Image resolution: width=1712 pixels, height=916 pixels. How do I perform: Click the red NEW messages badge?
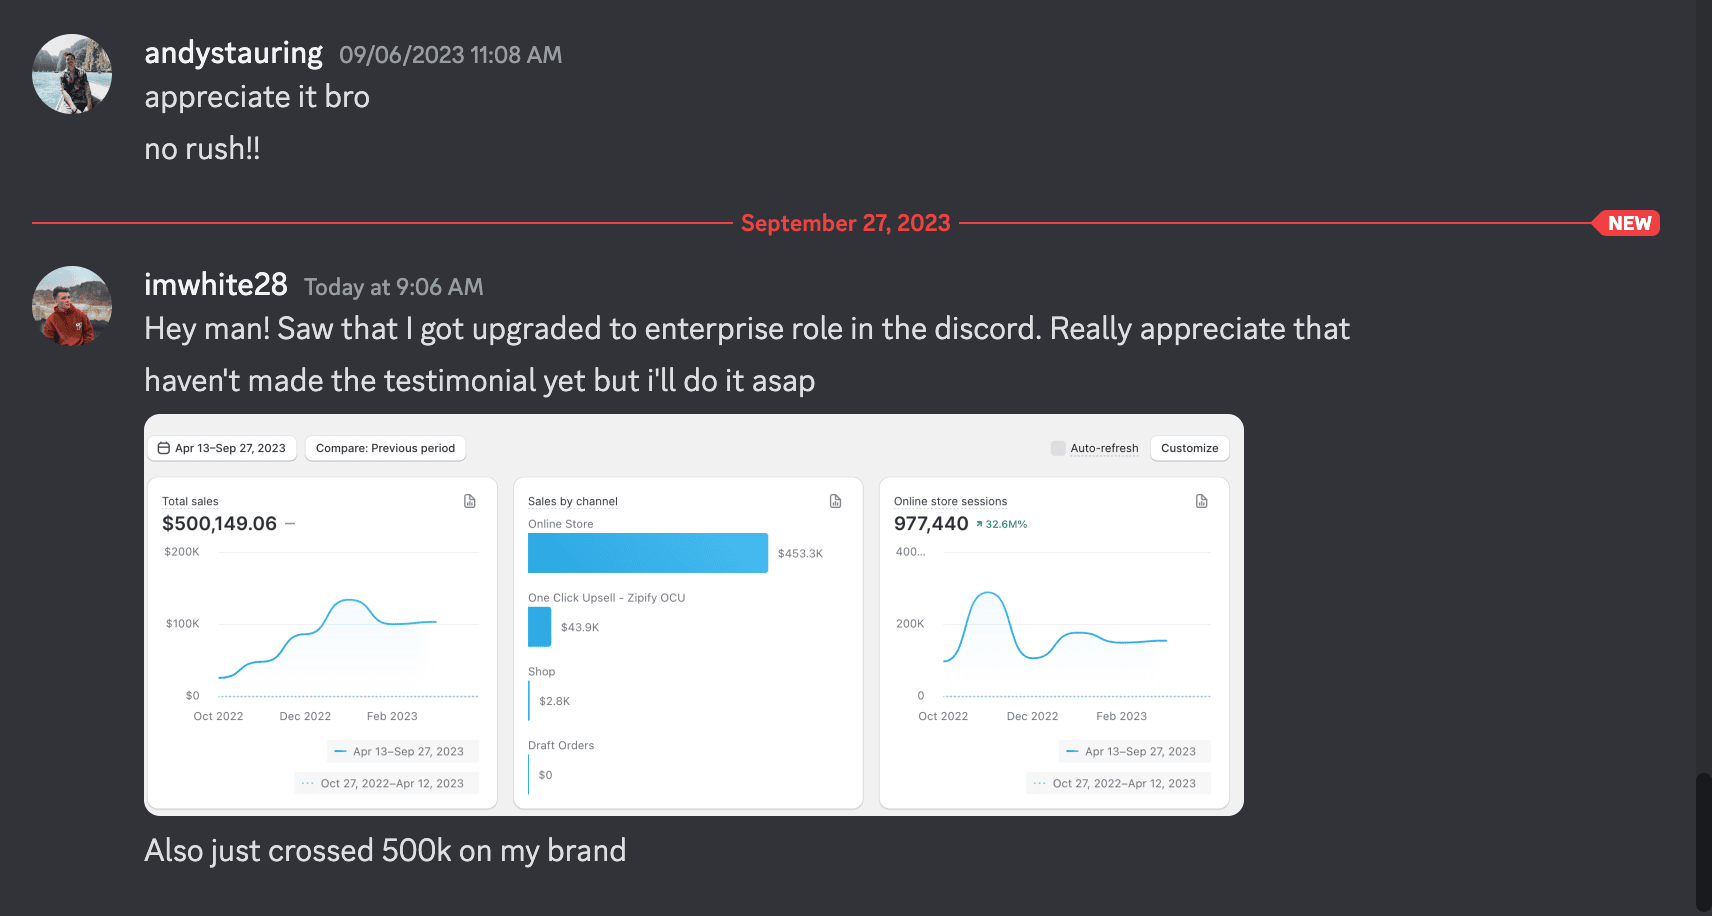tap(1628, 223)
